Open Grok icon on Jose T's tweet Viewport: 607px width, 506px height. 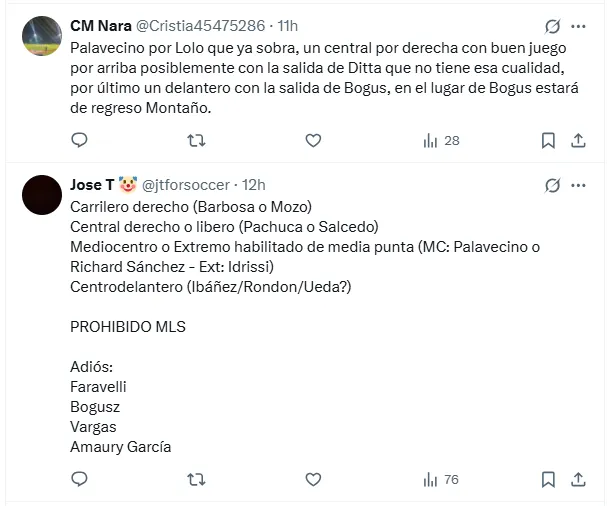tap(551, 185)
